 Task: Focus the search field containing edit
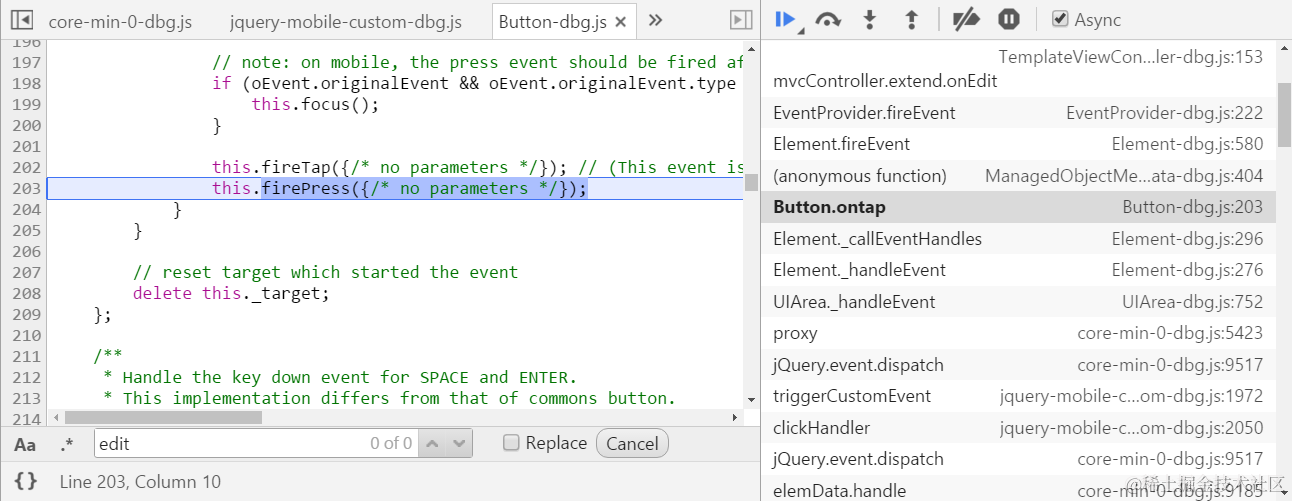[255, 443]
